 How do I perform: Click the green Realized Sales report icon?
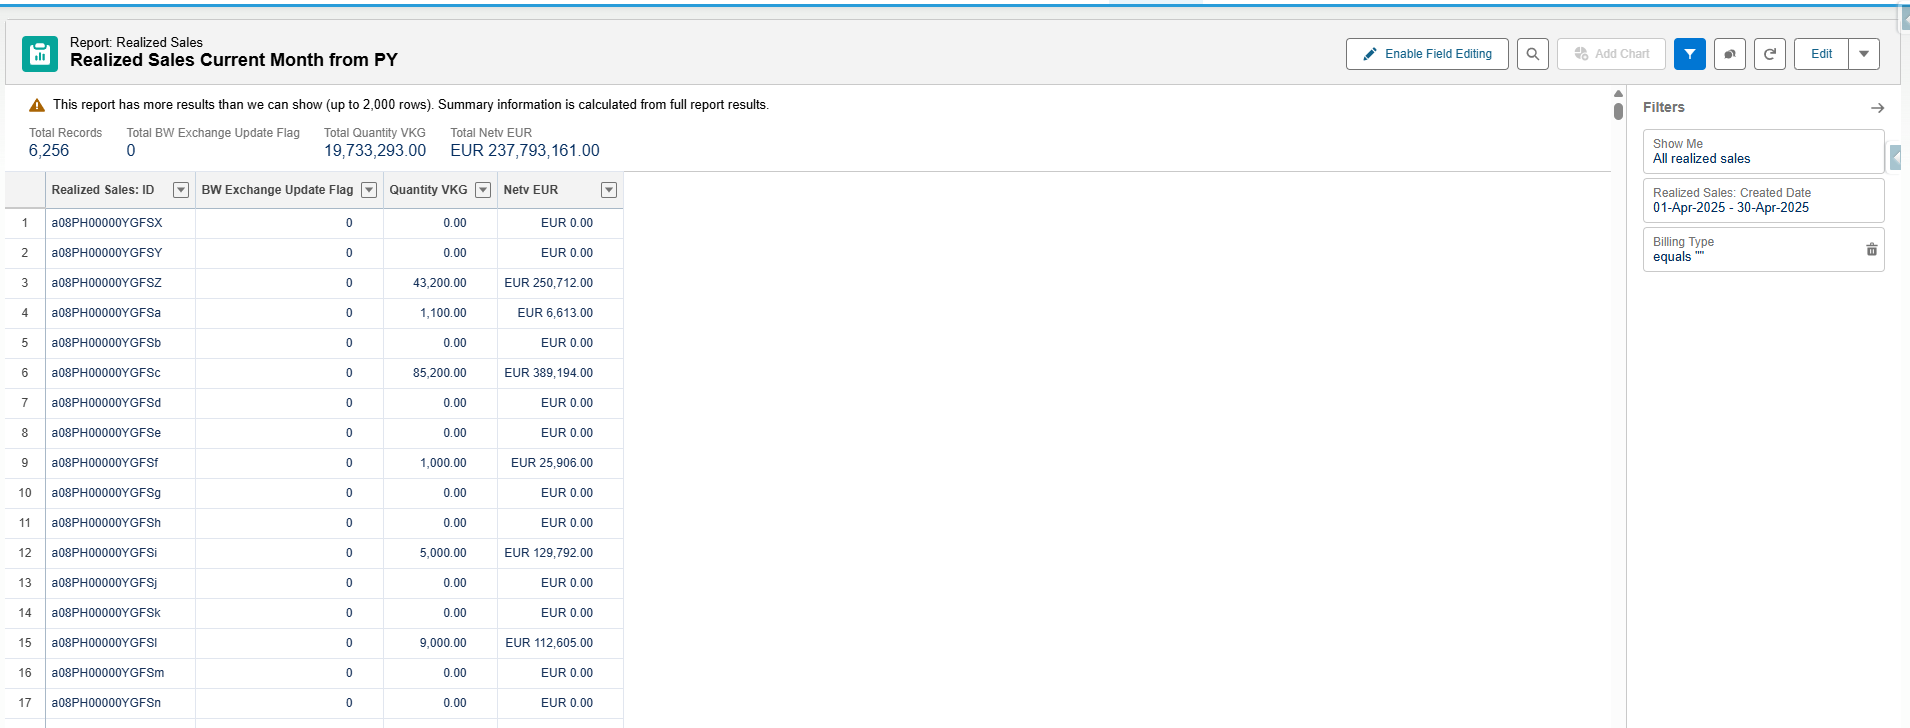[40, 54]
